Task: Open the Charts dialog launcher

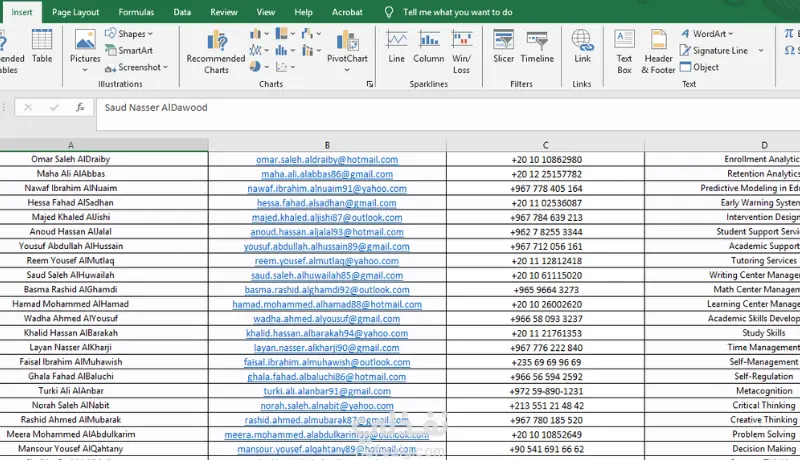Action: point(369,84)
